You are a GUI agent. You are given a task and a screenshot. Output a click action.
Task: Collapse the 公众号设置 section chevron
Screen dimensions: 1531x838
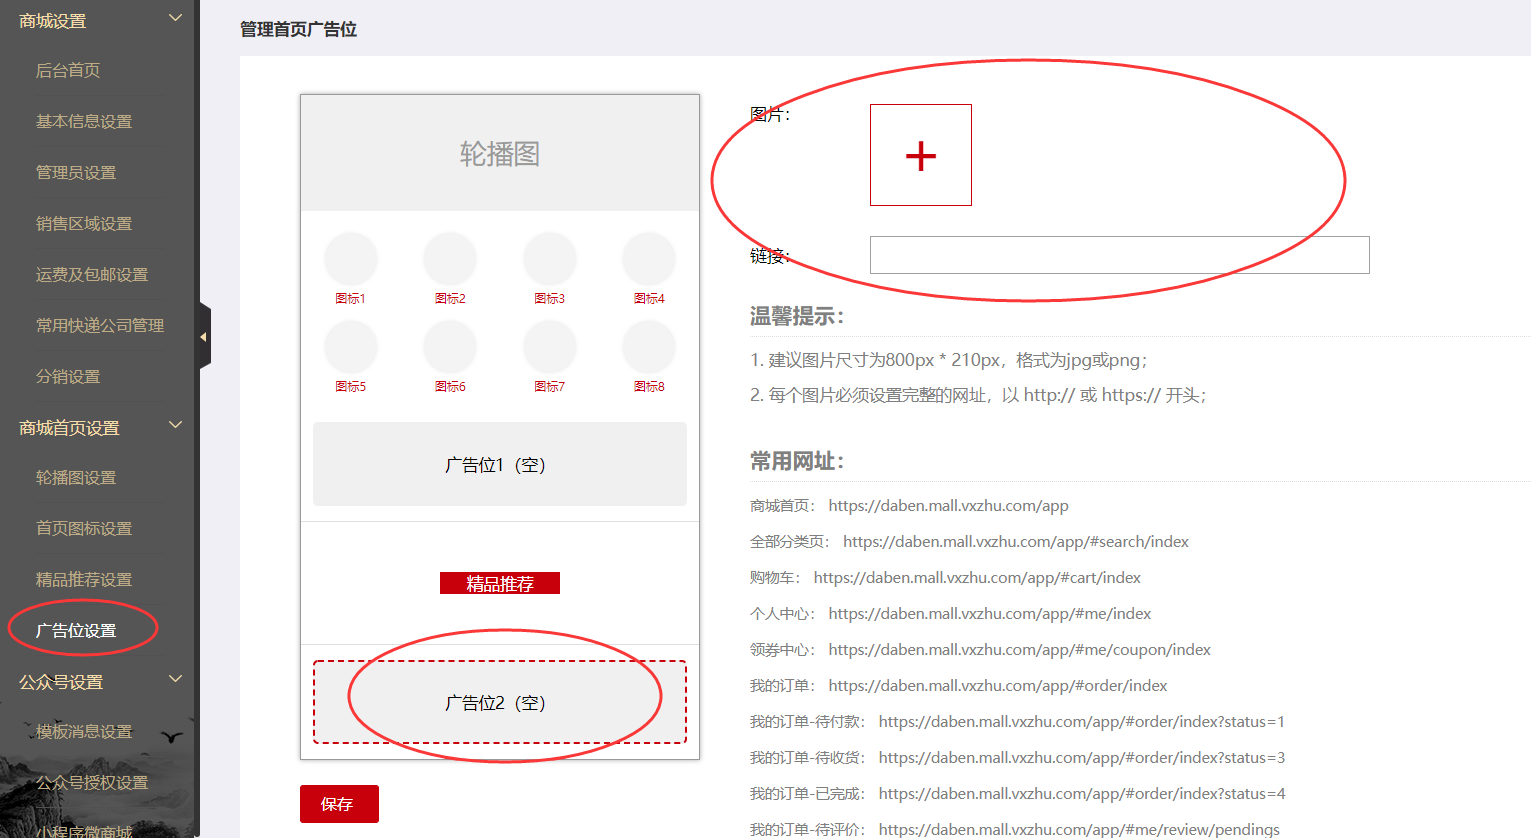point(175,679)
